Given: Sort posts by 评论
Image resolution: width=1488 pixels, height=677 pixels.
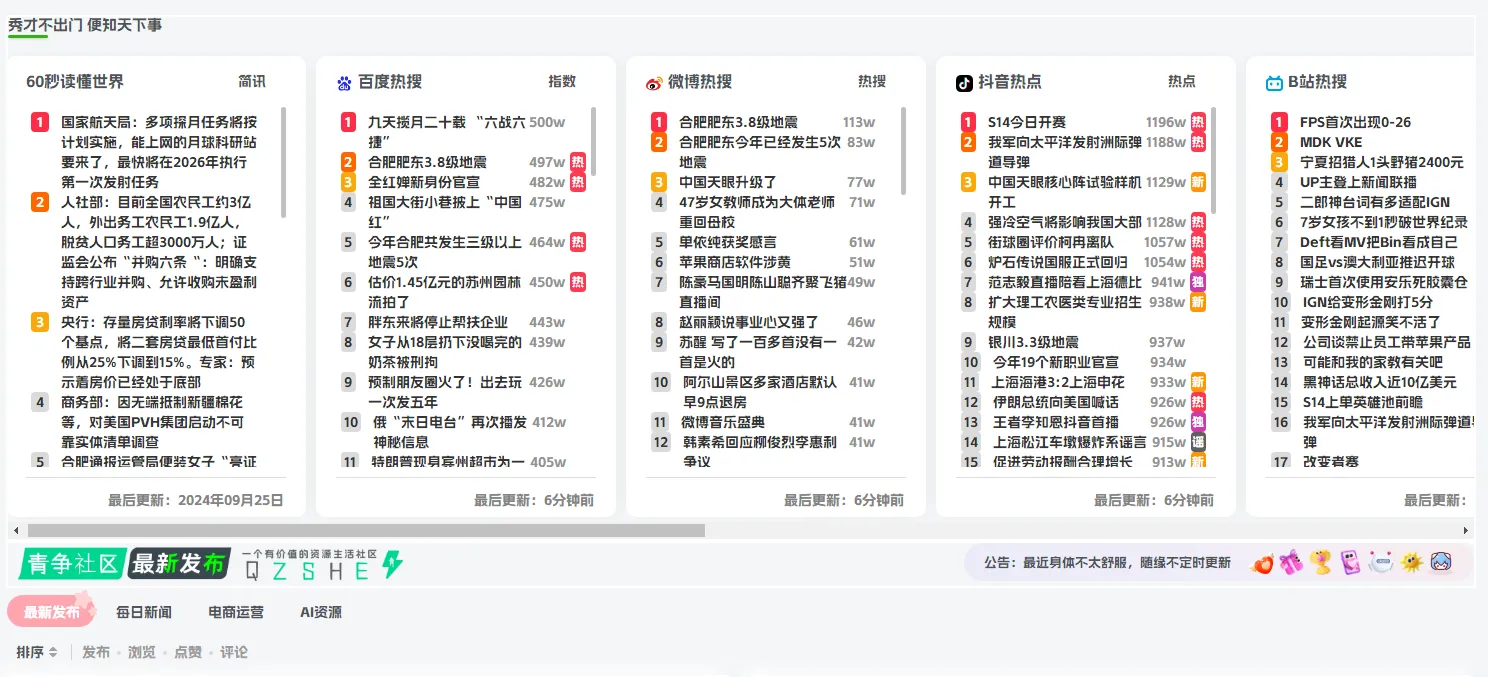Looking at the screenshot, I should [x=234, y=652].
